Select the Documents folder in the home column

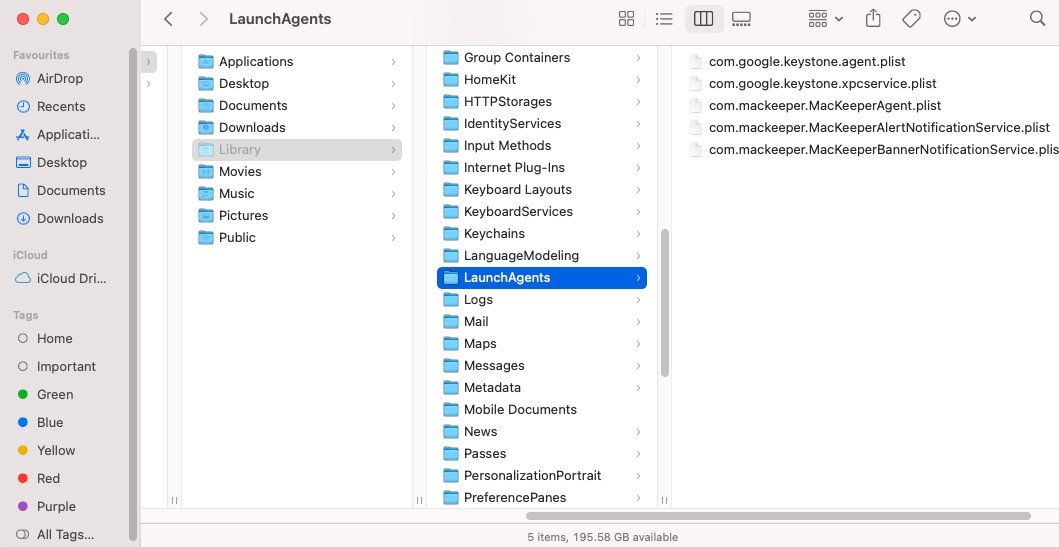tap(297, 105)
